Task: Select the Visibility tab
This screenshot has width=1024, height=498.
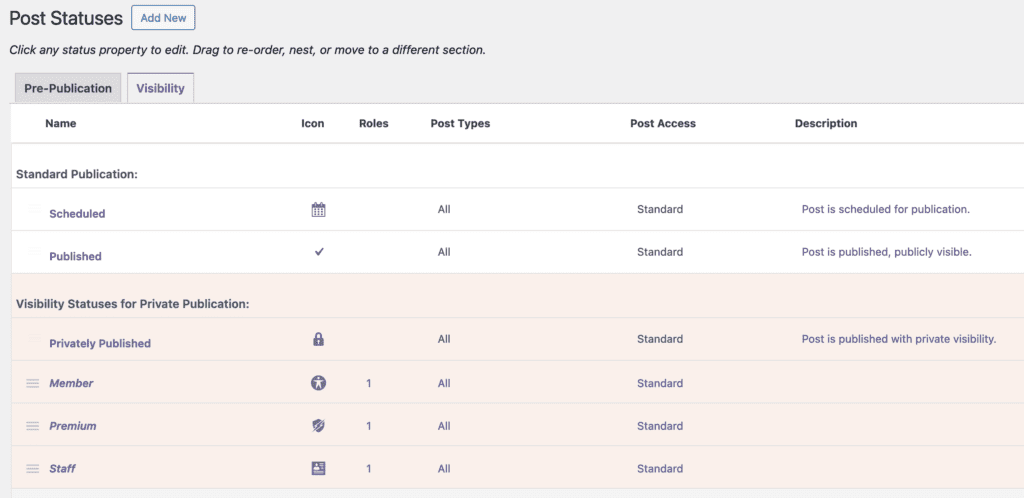Action: [x=160, y=88]
